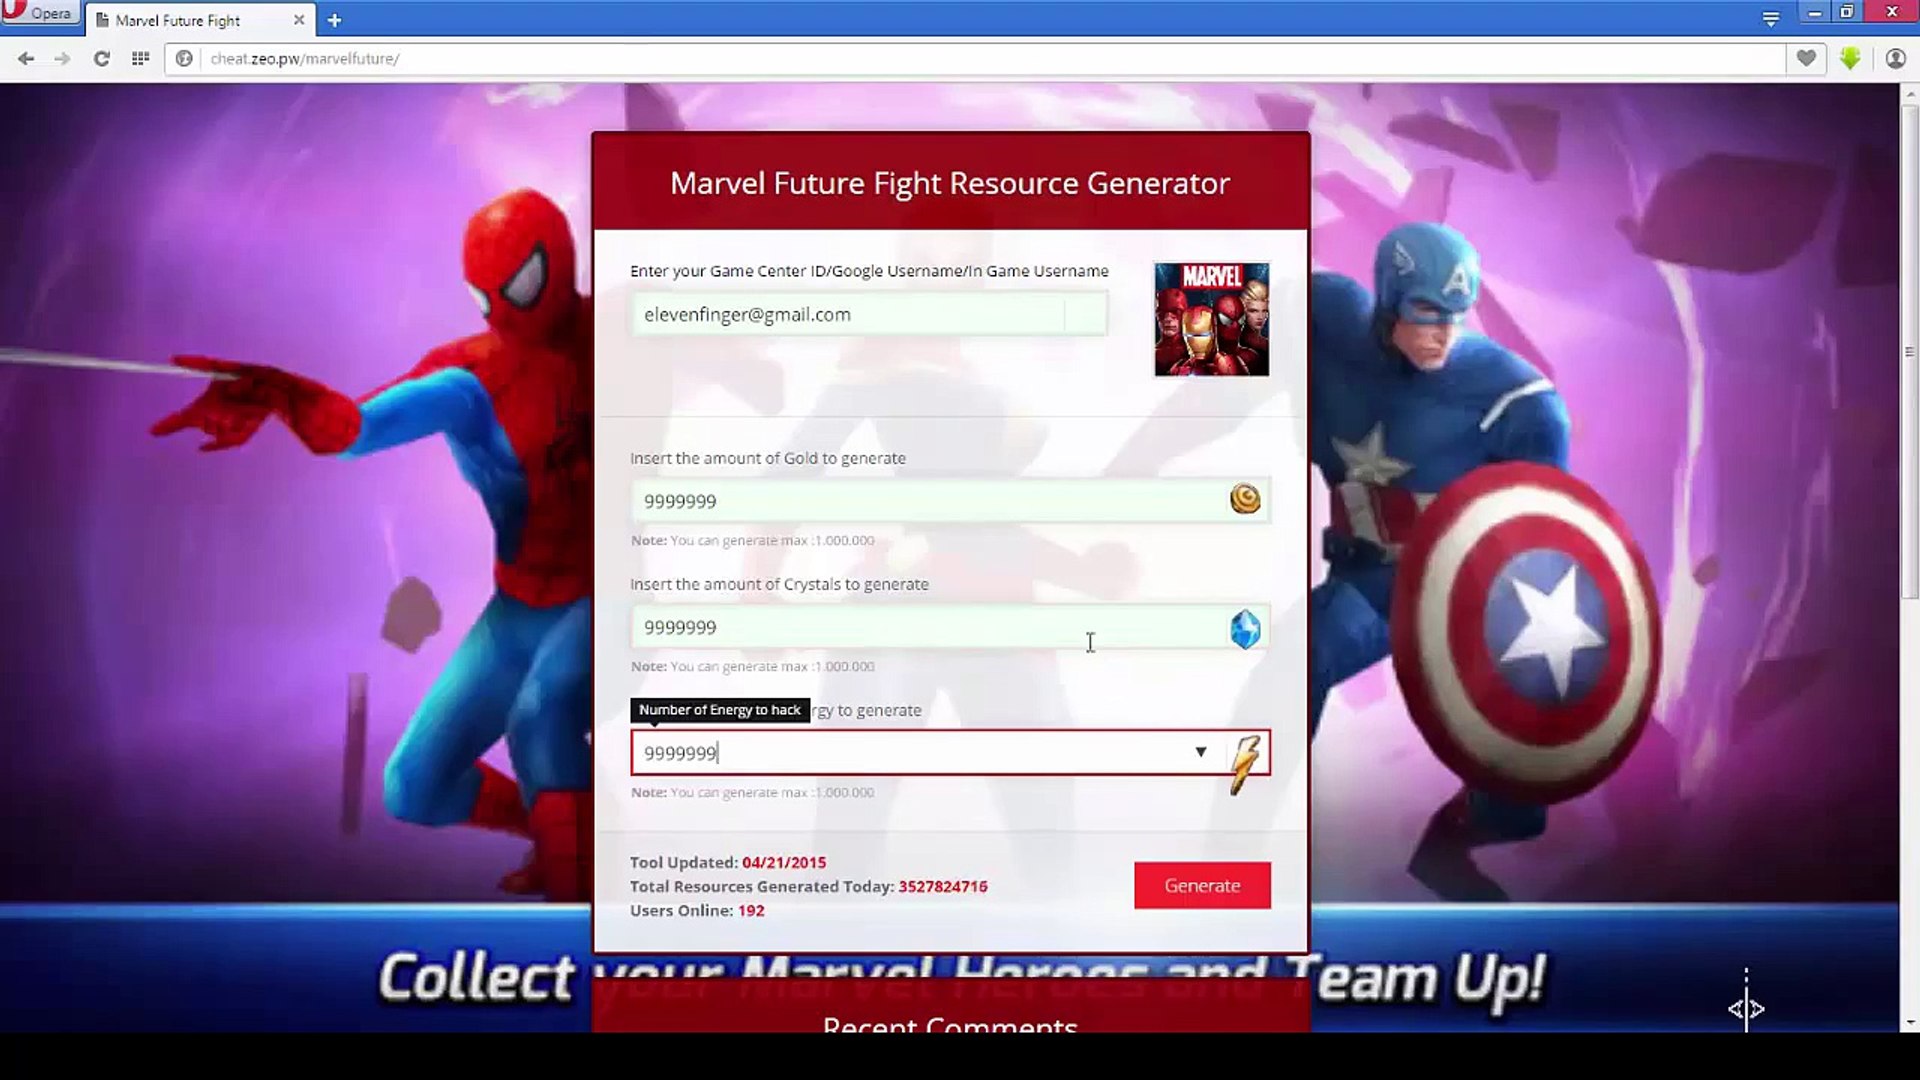
Task: Click the Gold max note text
Action: pyautogui.click(x=753, y=540)
